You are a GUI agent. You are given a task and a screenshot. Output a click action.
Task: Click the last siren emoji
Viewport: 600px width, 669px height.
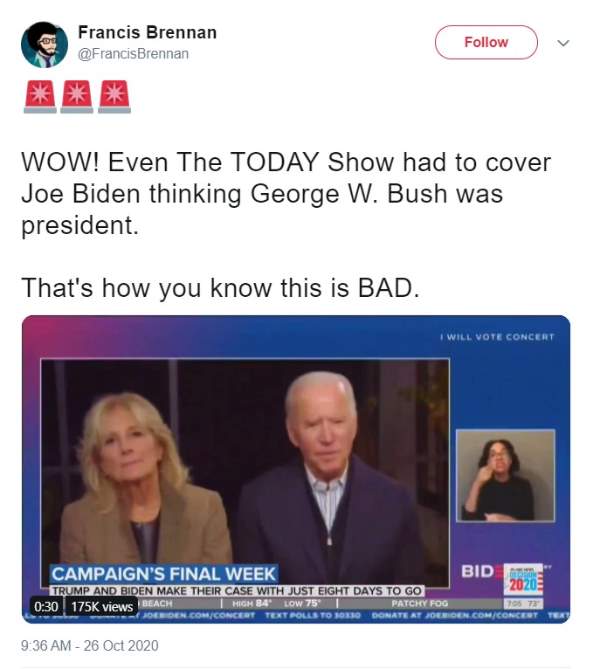(x=114, y=96)
